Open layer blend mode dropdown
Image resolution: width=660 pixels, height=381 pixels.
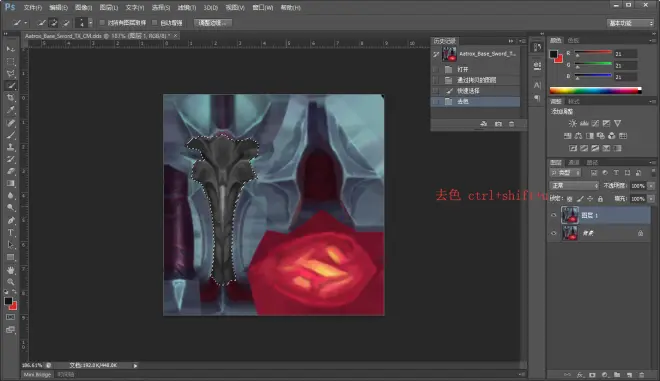(x=574, y=186)
